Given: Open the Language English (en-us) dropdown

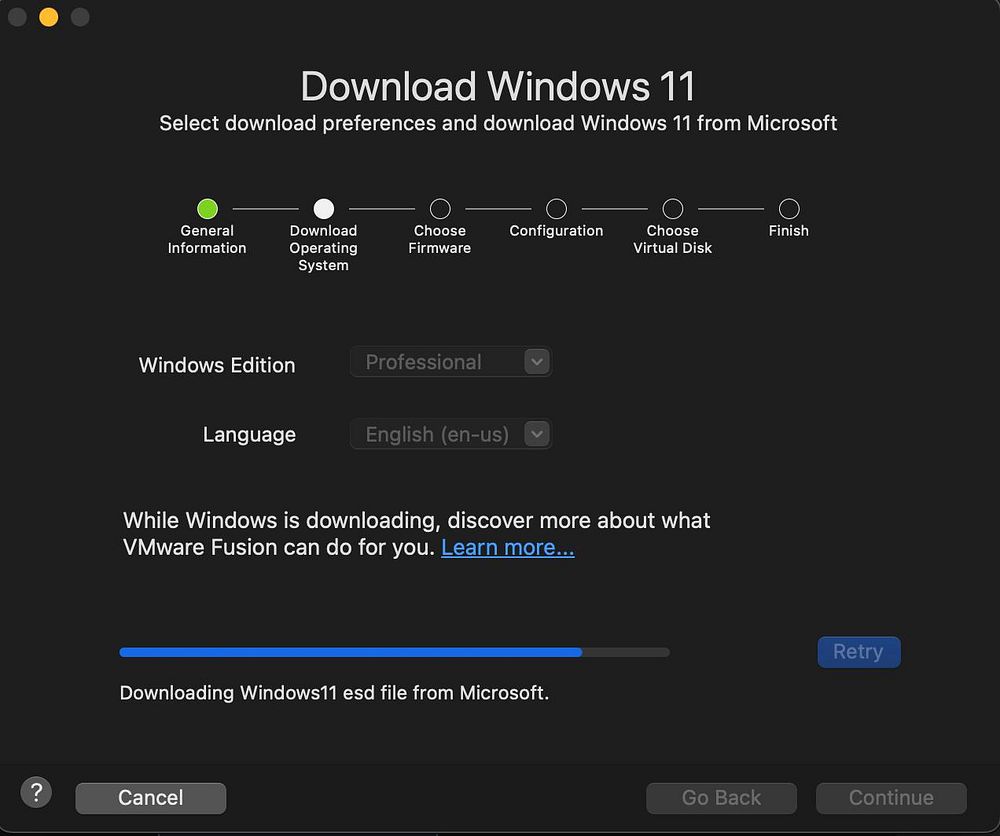Looking at the screenshot, I should tap(451, 434).
